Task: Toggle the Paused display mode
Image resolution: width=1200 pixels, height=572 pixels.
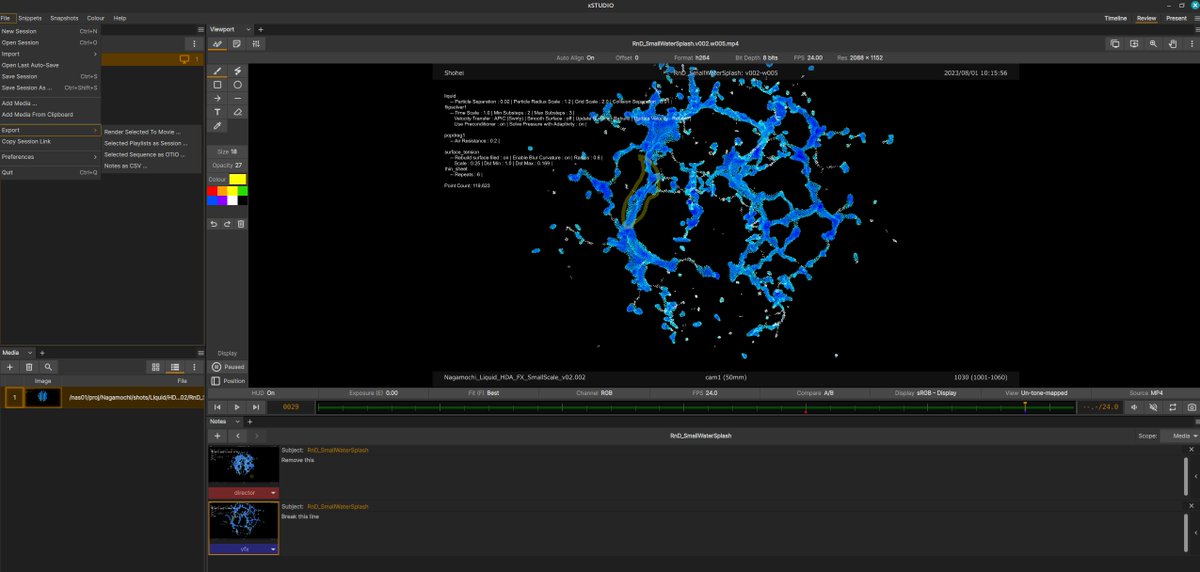Action: coord(227,367)
